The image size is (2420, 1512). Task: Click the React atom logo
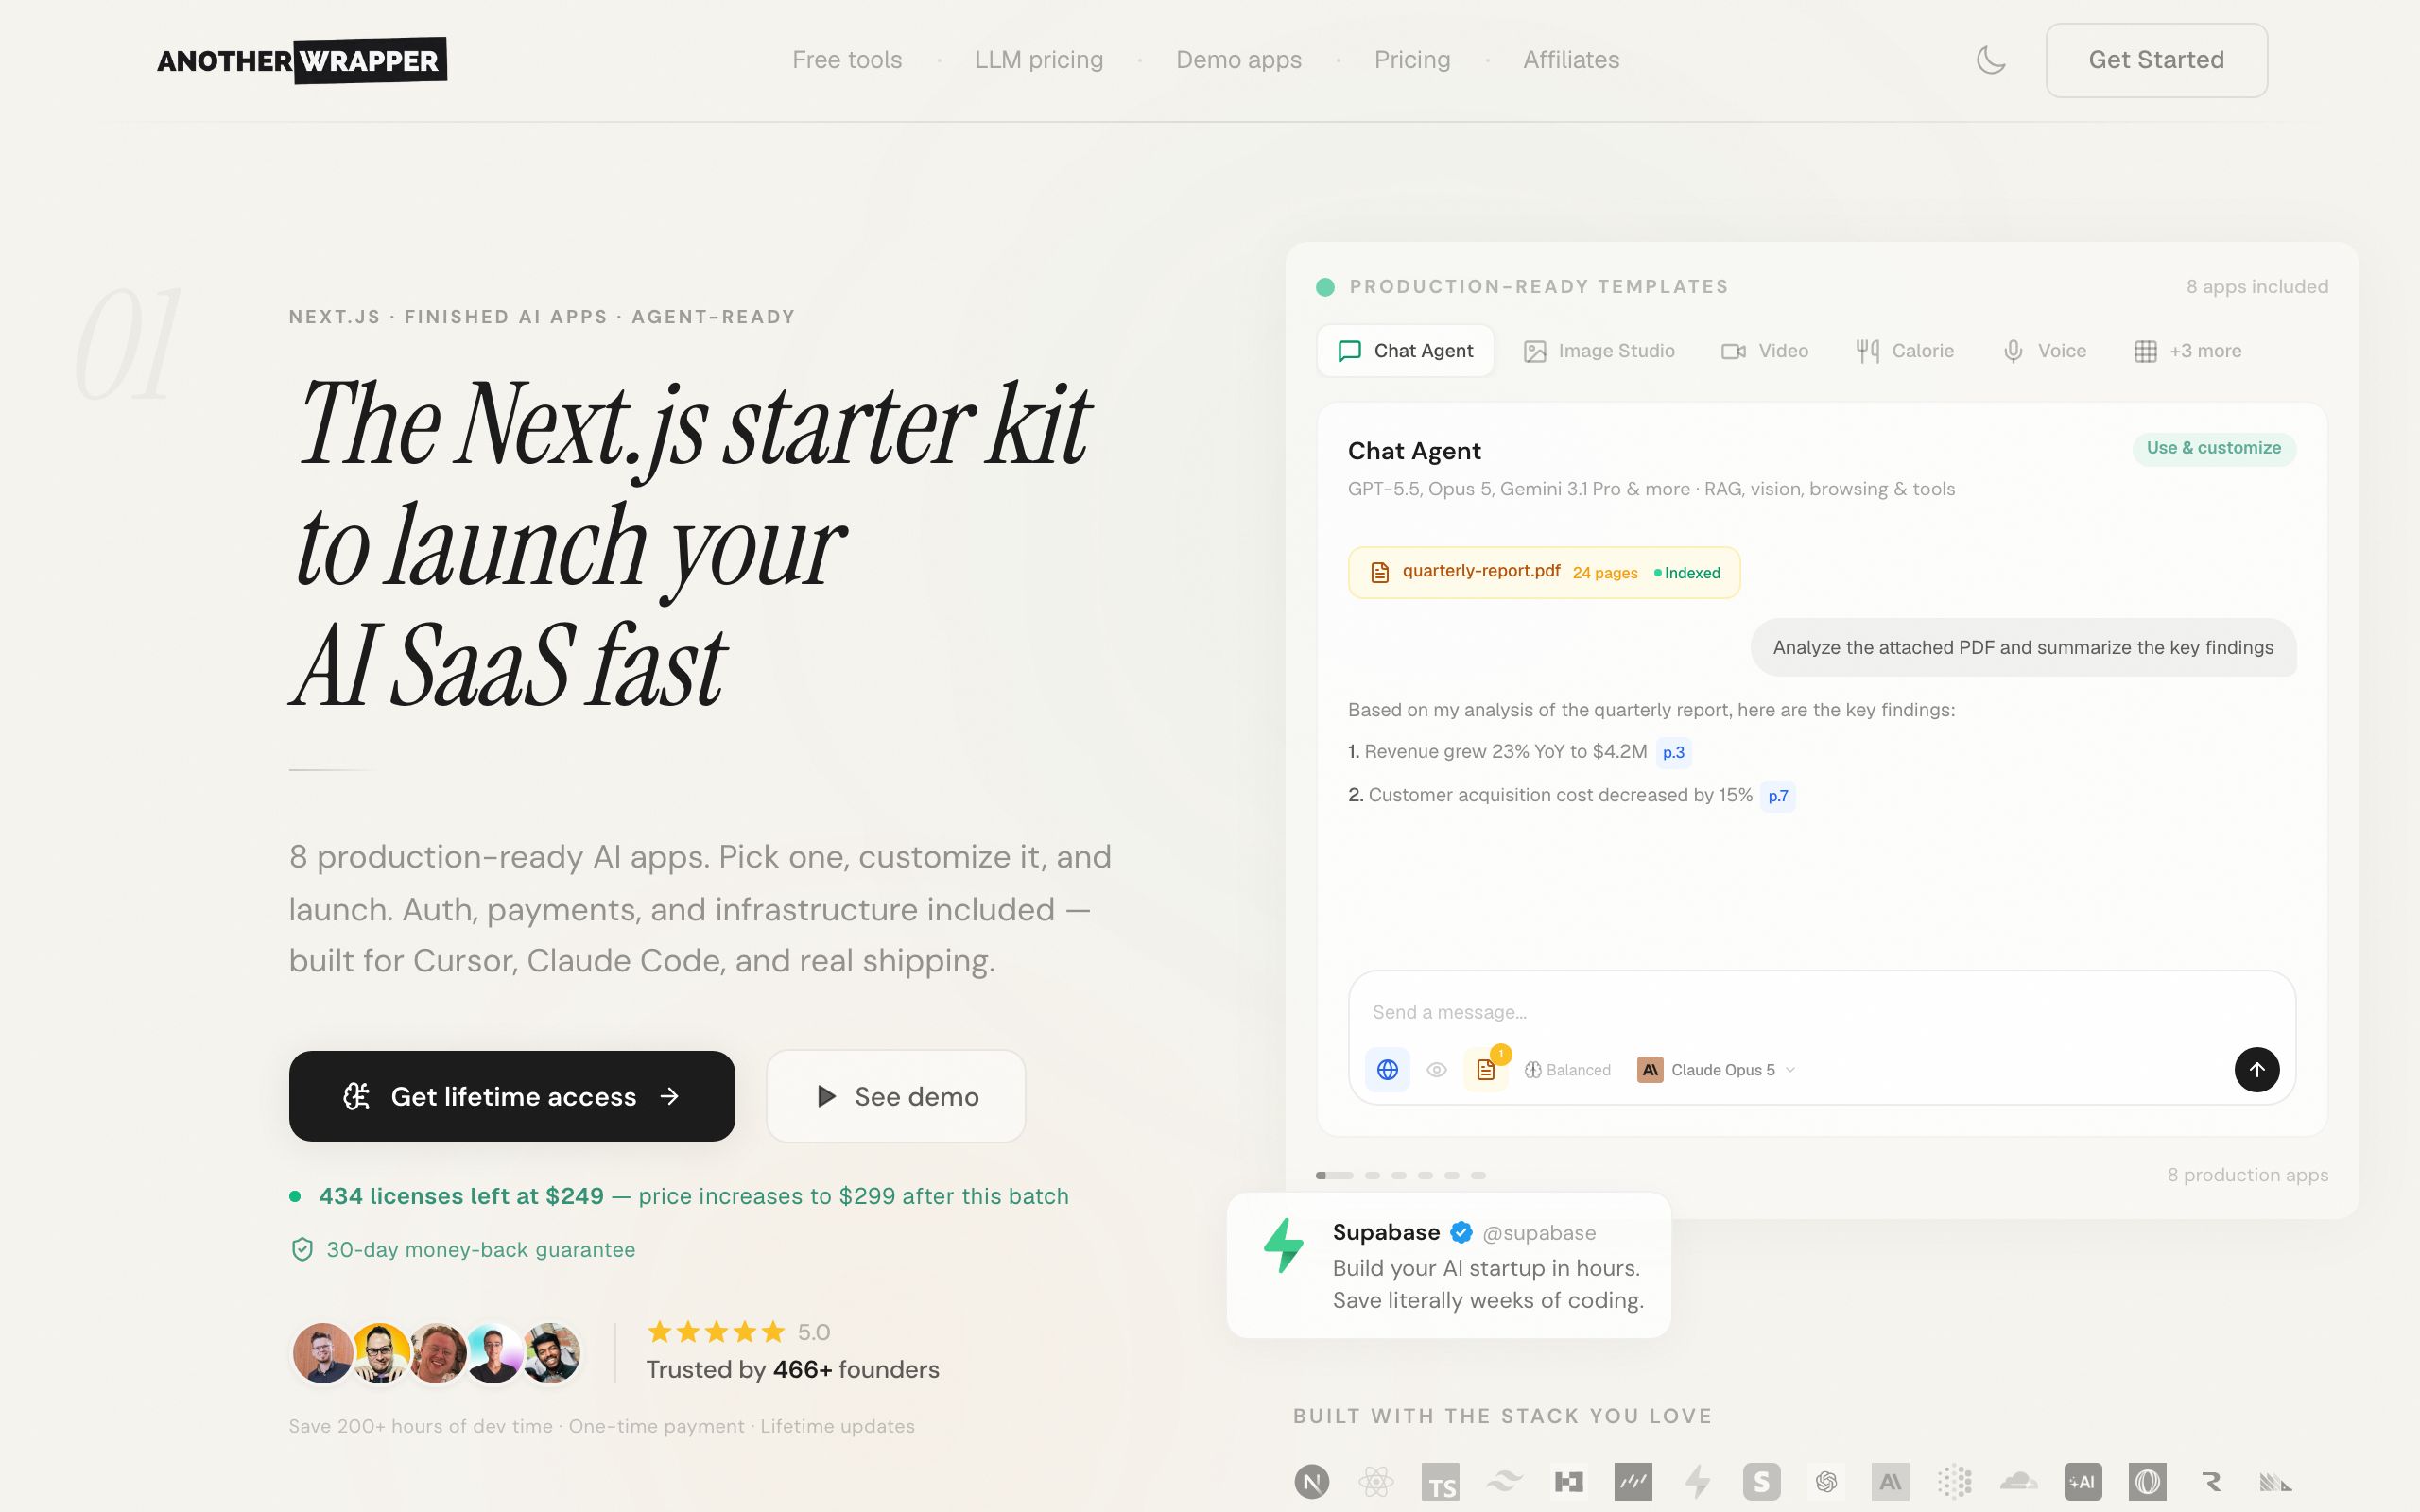point(1376,1481)
